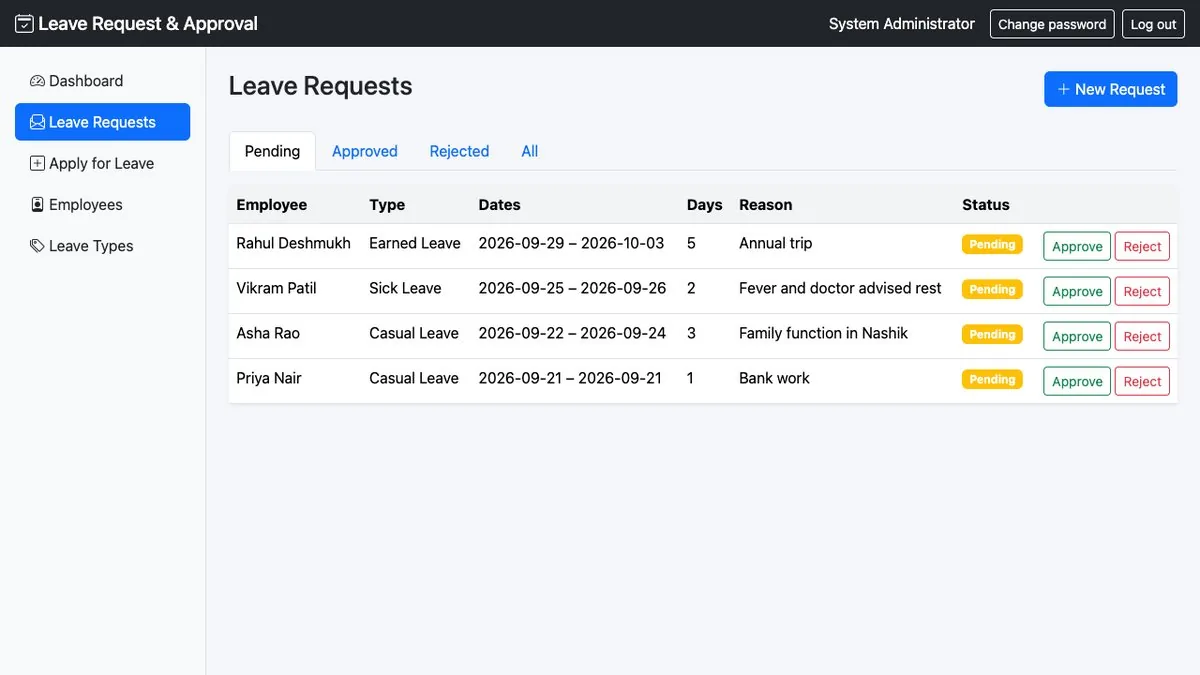
Task: Click the name Asha Rao
Action: [268, 333]
